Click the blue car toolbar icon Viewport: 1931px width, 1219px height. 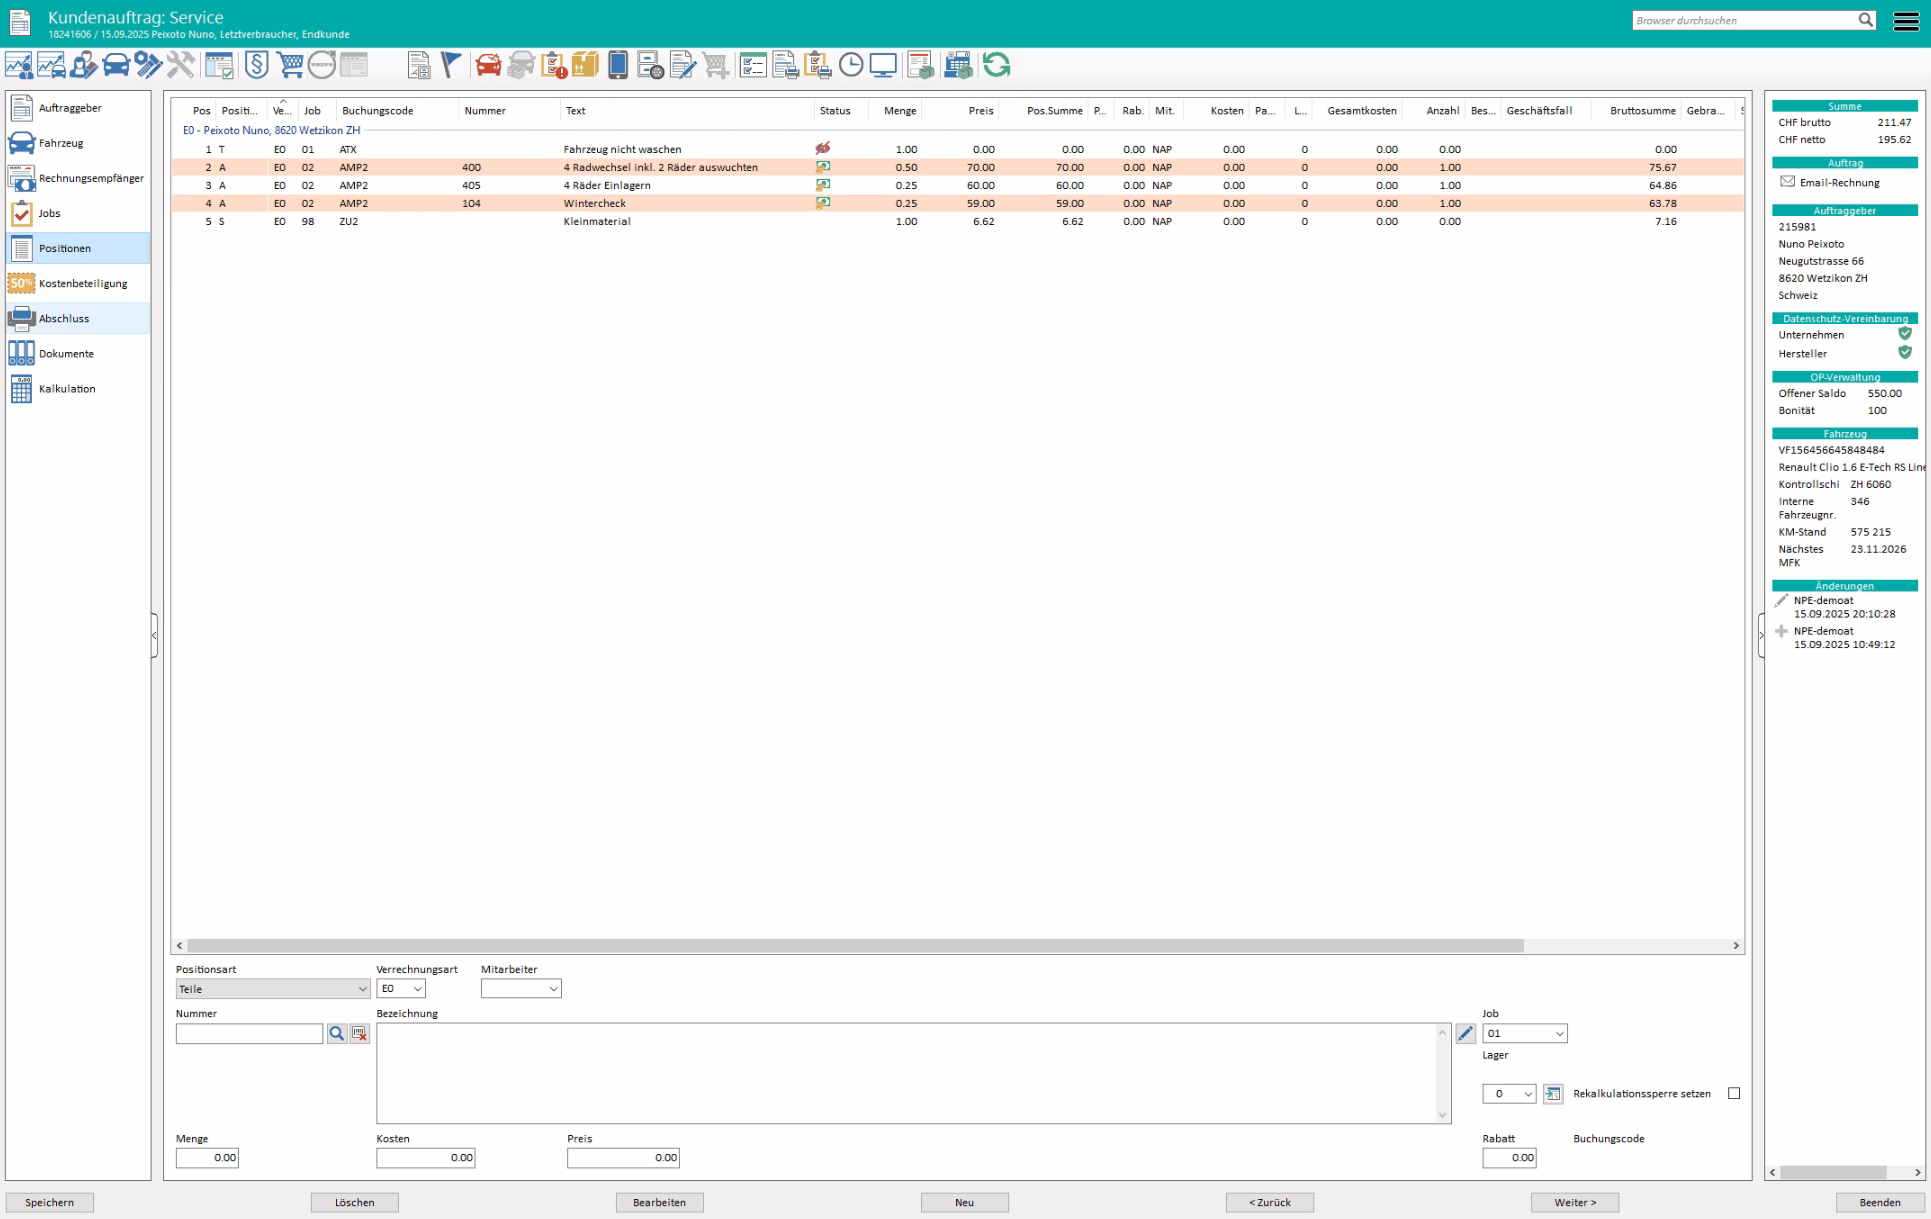tap(116, 66)
